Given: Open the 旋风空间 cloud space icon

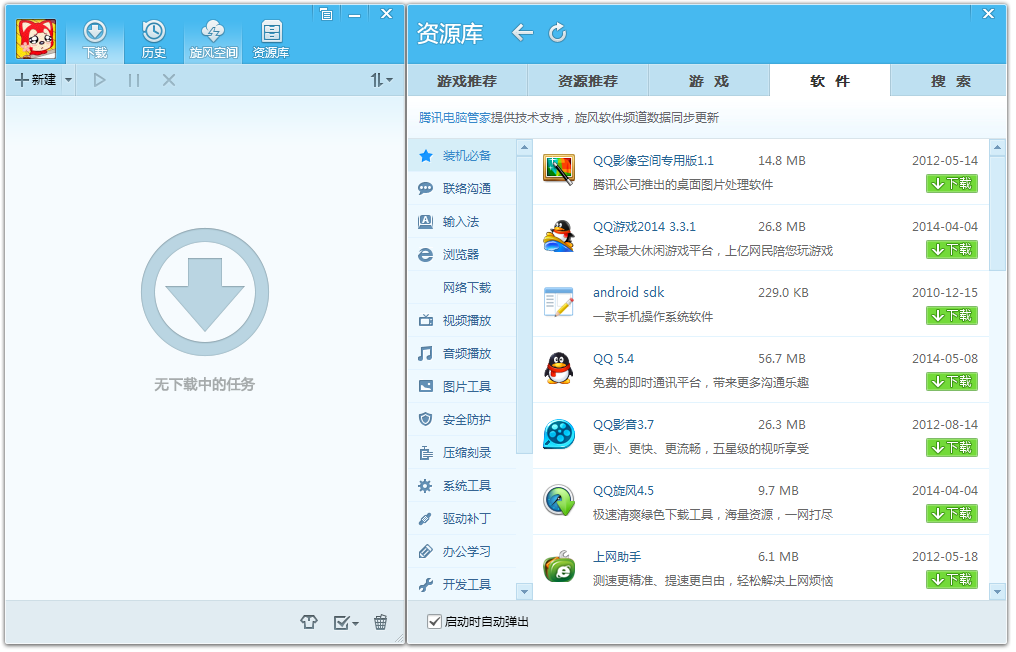Looking at the screenshot, I should coord(213,38).
